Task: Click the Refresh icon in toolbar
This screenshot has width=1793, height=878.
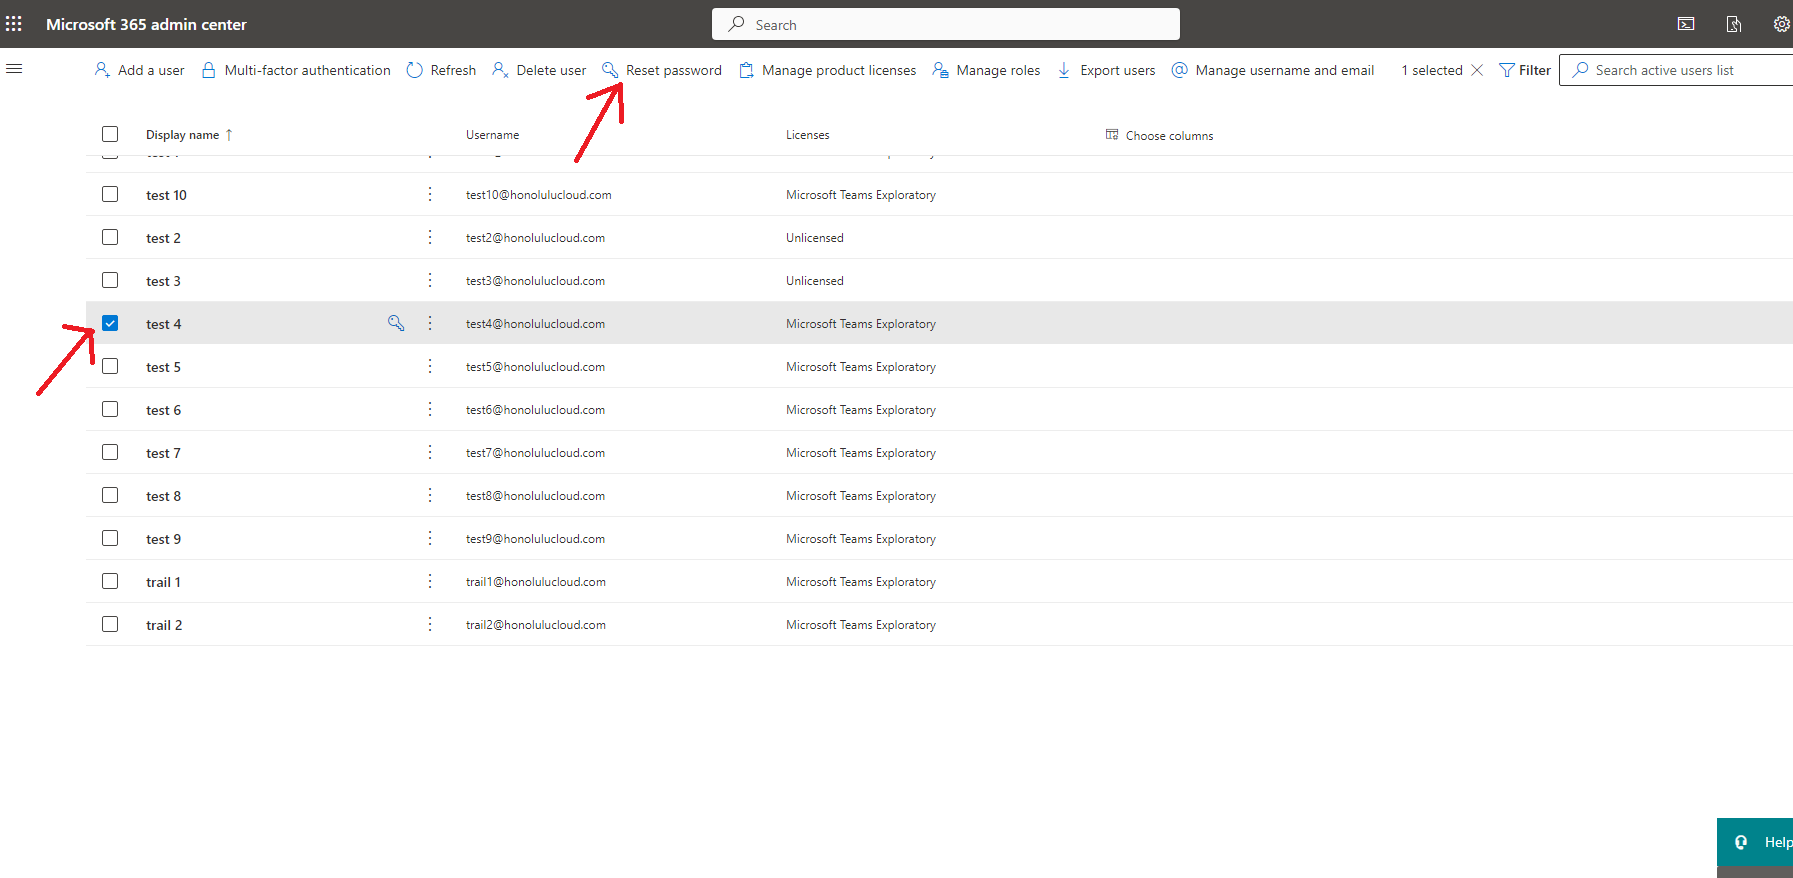Action: point(415,70)
